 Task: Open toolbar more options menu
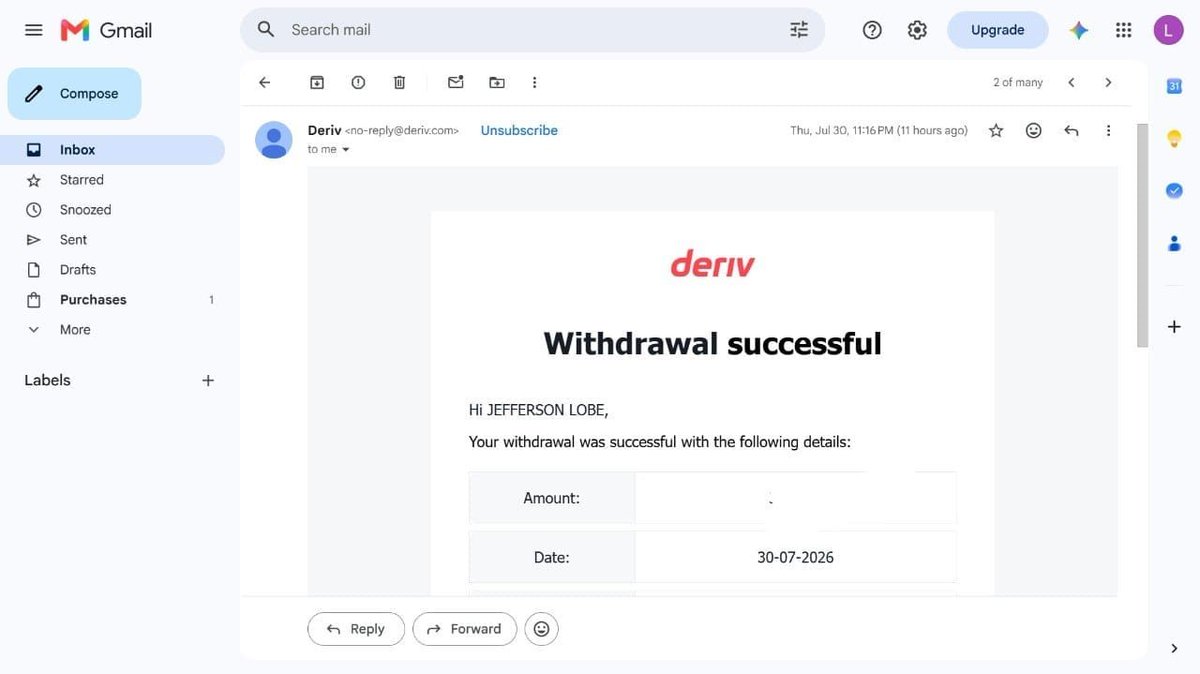534,82
